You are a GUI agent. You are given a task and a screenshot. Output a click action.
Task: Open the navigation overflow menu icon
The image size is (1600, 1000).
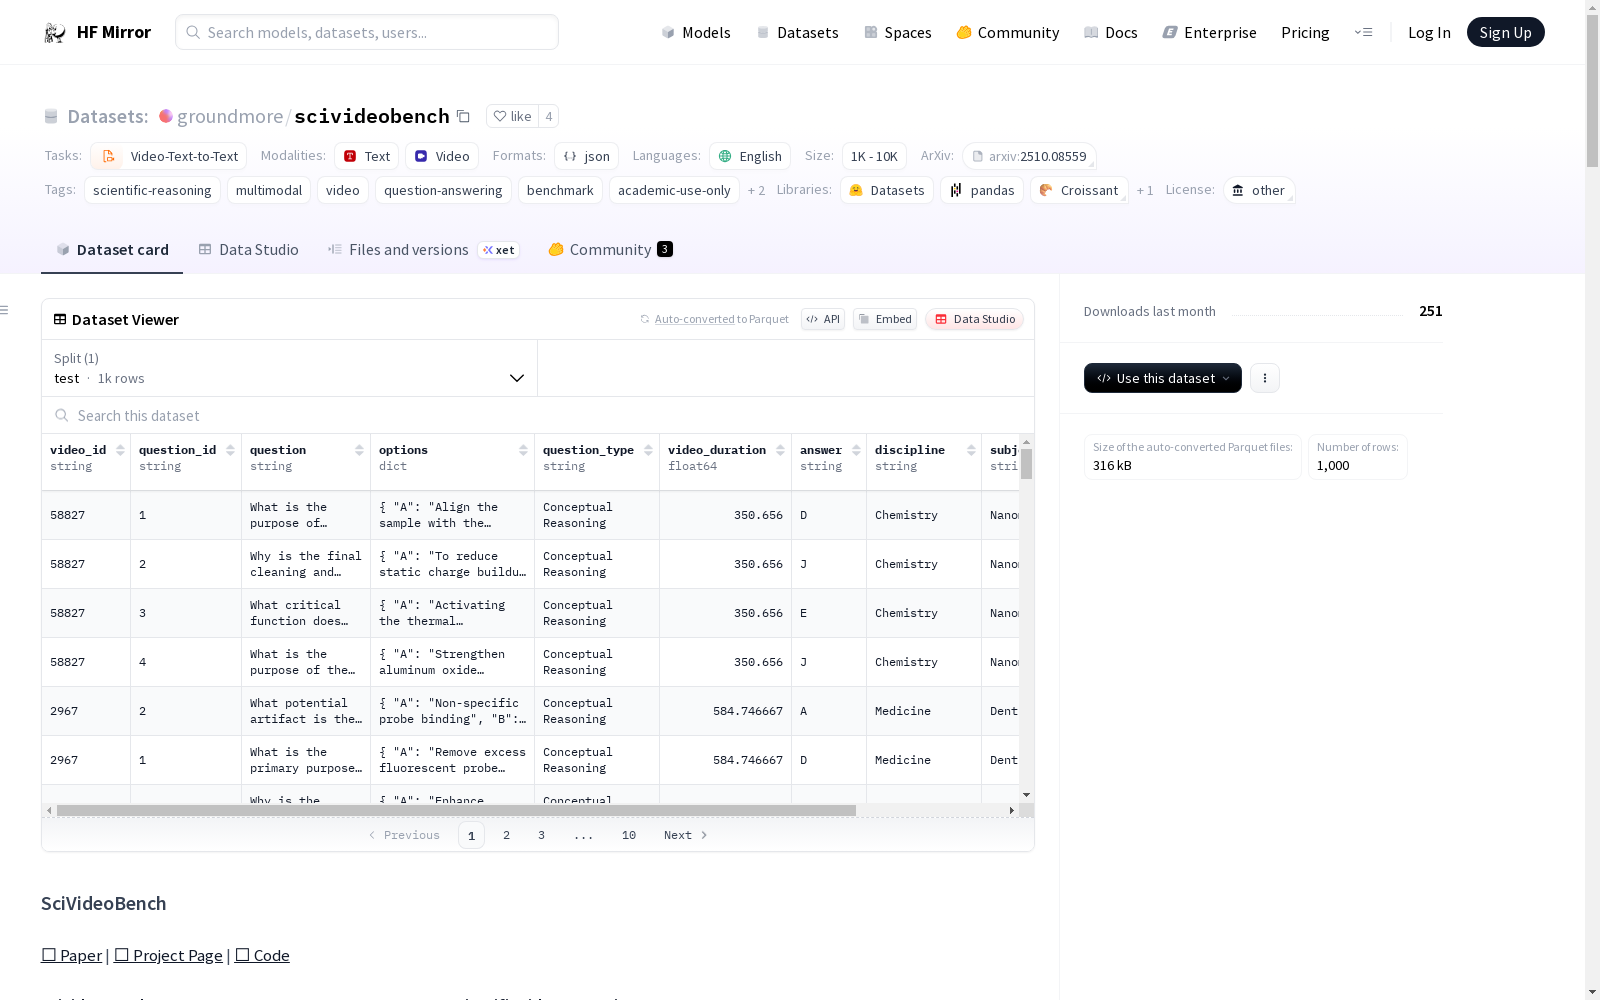(x=1363, y=32)
